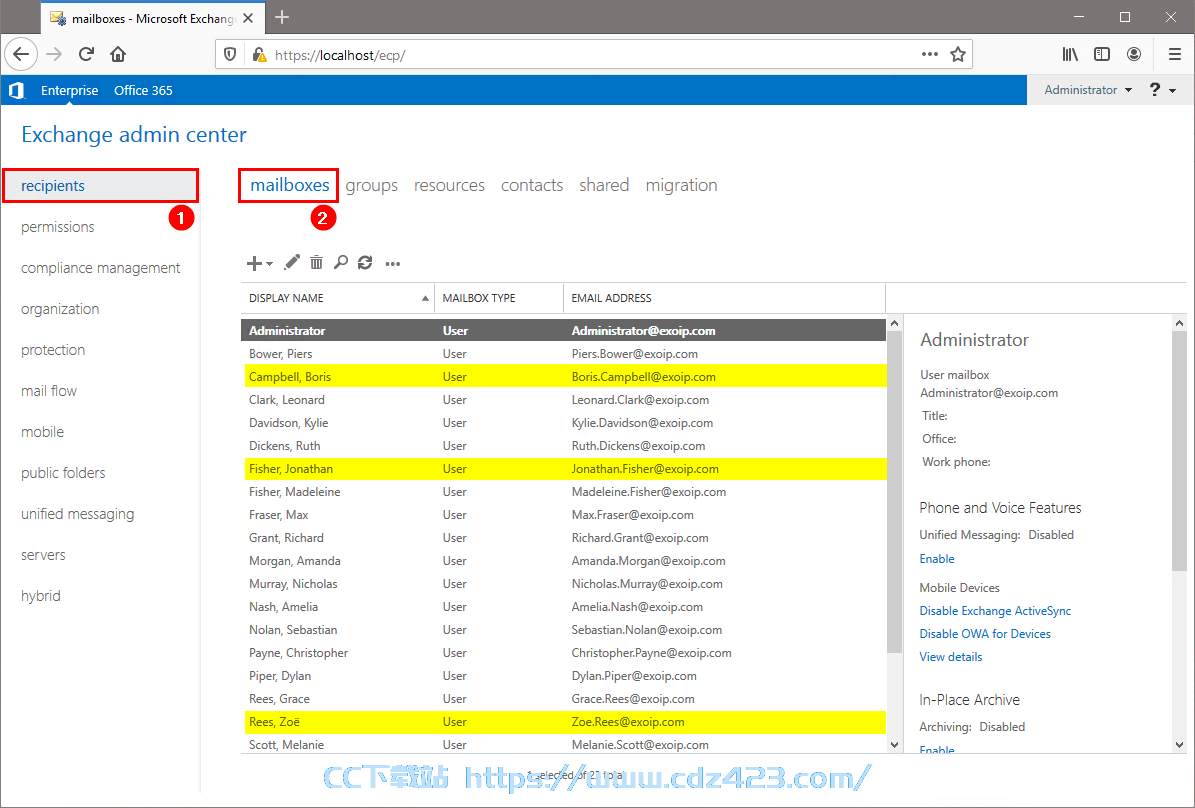Click Disable OWA for Devices link
This screenshot has height=808, width=1195.
tap(985, 633)
